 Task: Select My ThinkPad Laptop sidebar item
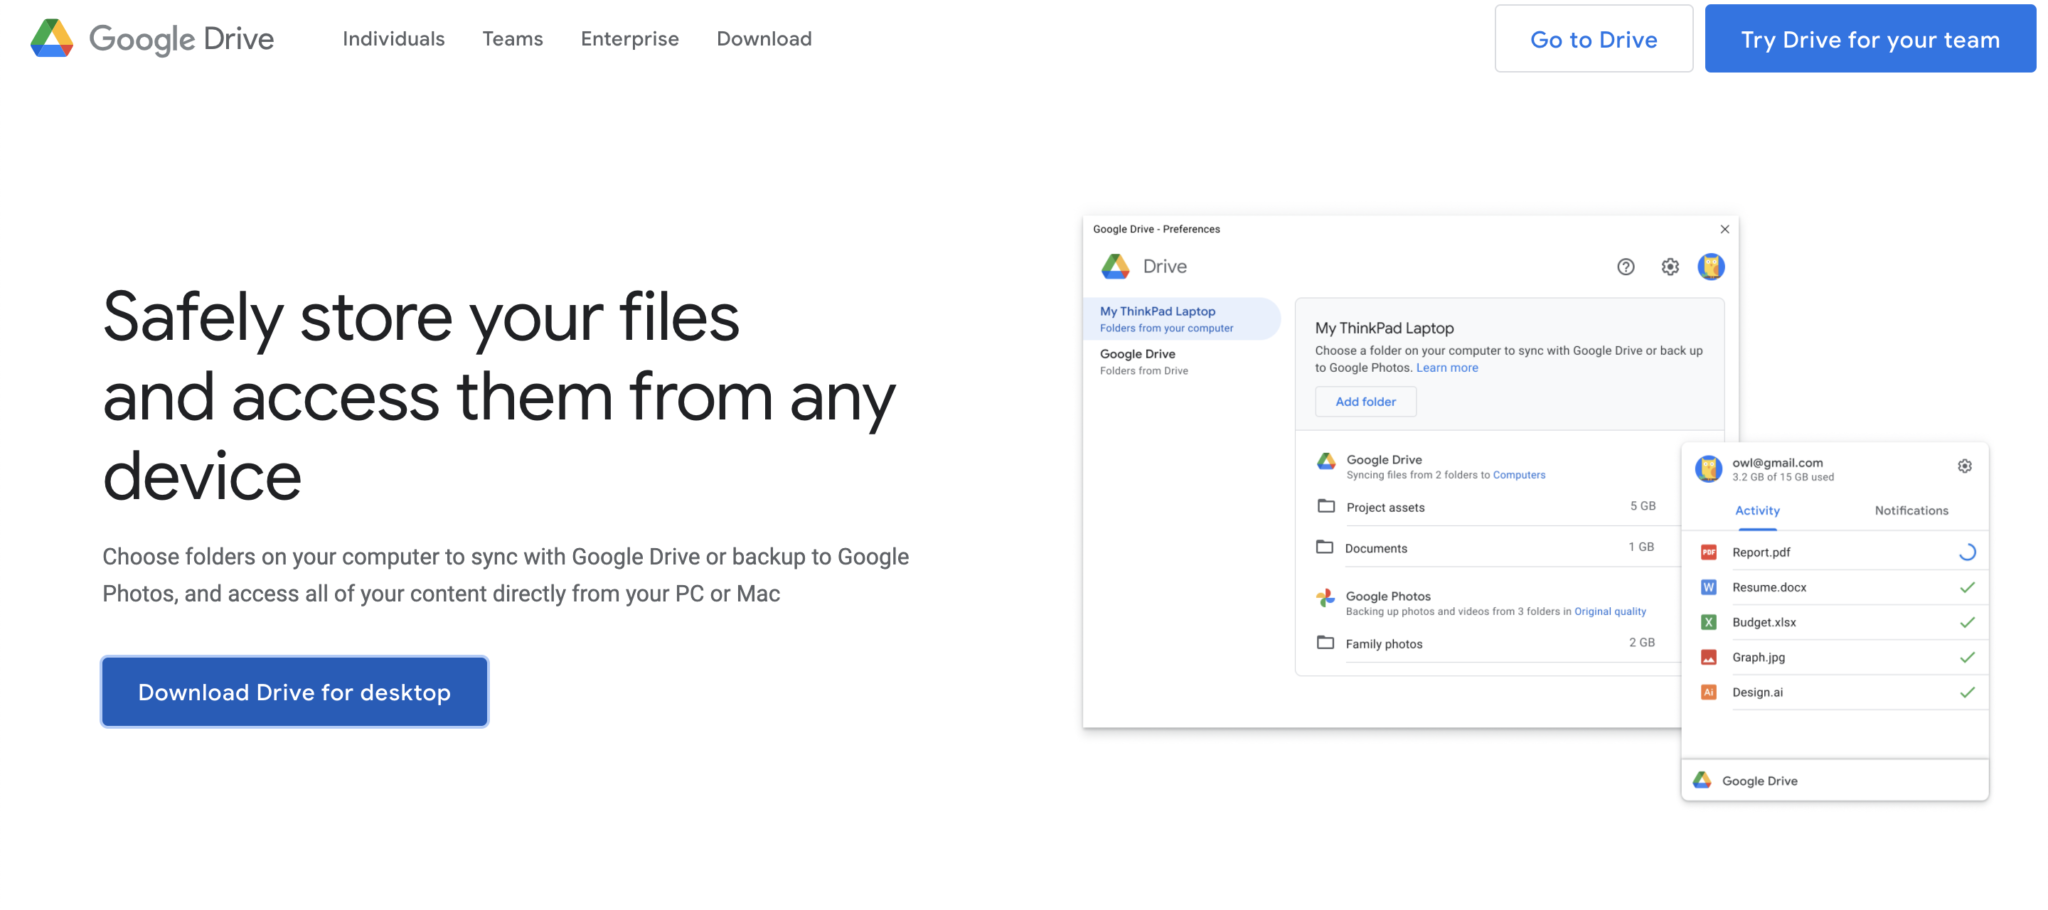click(x=1180, y=319)
